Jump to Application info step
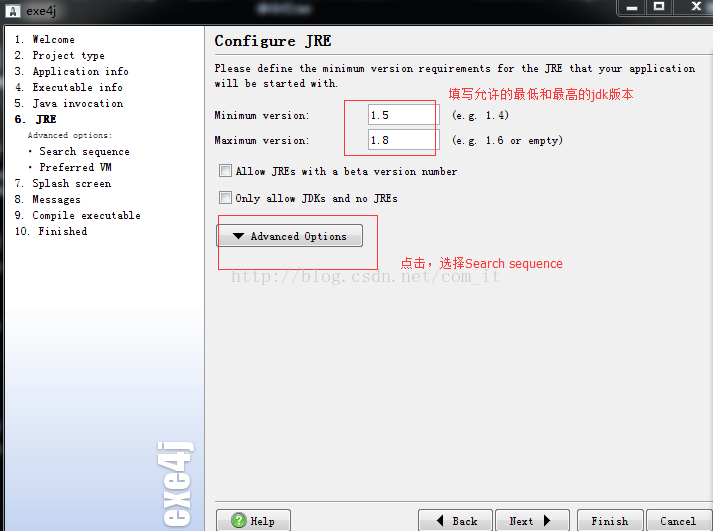The image size is (713, 531). pos(80,71)
